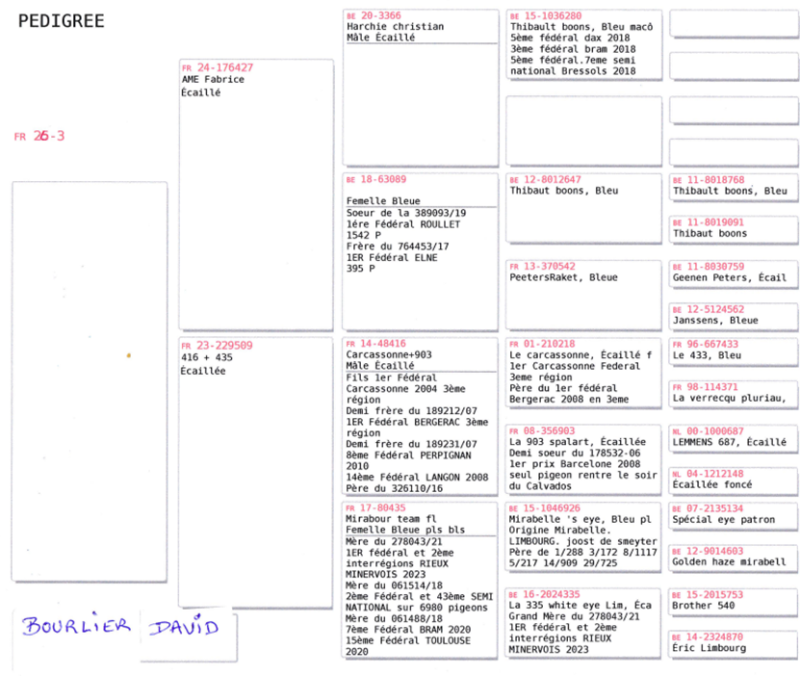Open the Mirabour team female entry
The image size is (800, 676).
(420, 580)
